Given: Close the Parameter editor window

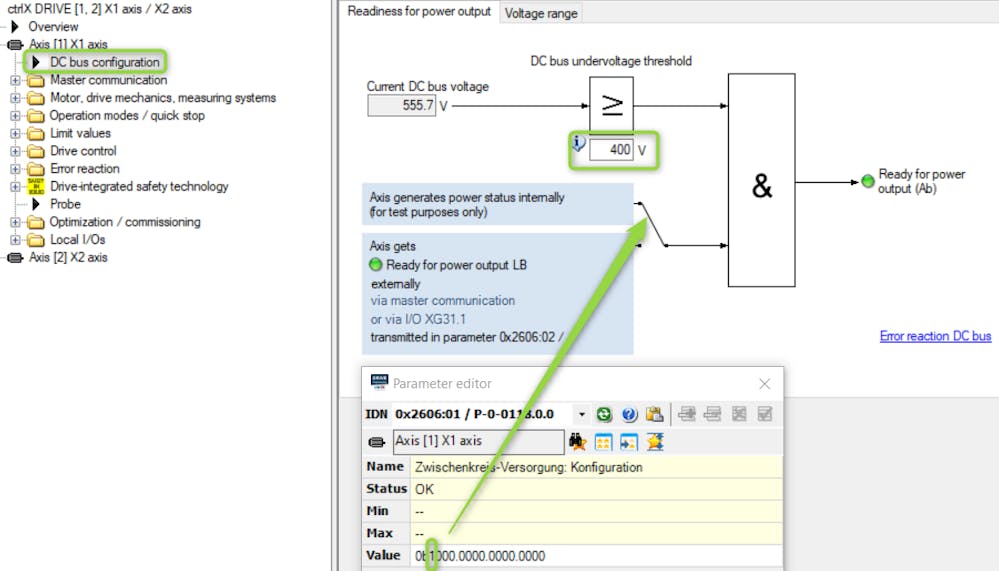Looking at the screenshot, I should (x=765, y=384).
